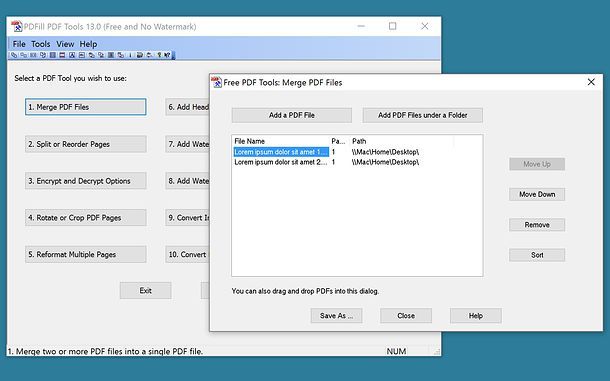Click the Reformat Multiple Pages toolbar icon

[x=53, y=55]
